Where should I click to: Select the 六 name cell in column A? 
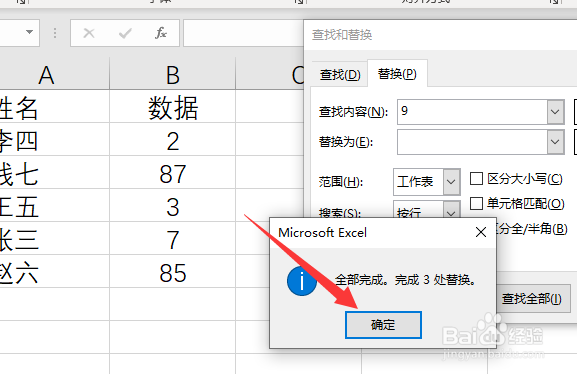(54, 272)
